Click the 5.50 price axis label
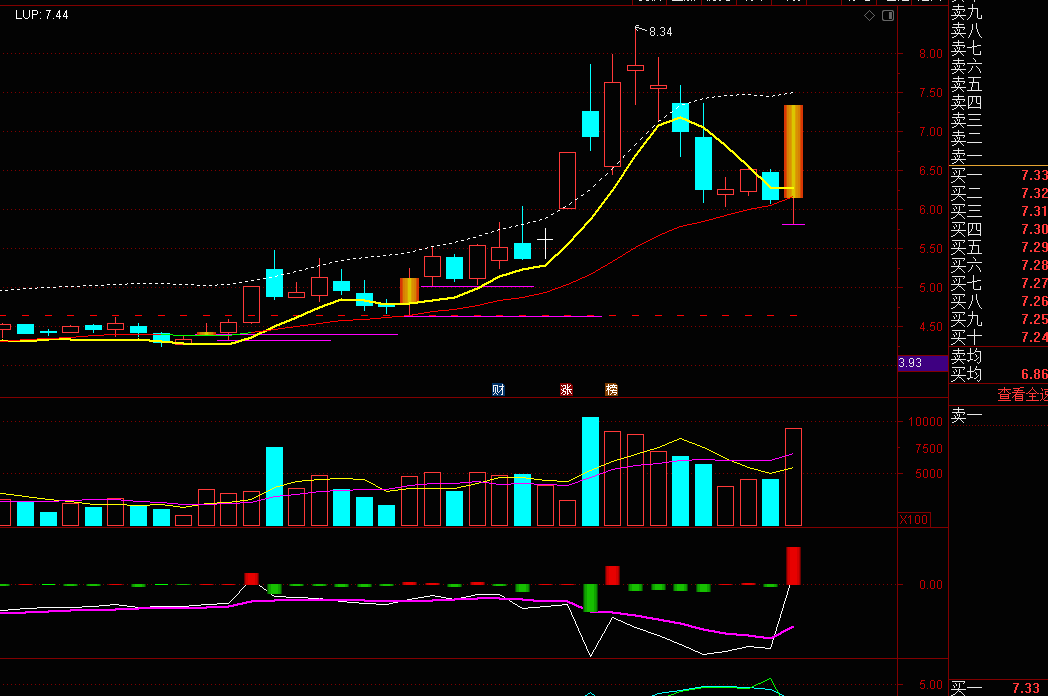Screen dimensions: 1048x696 [x=930, y=249]
